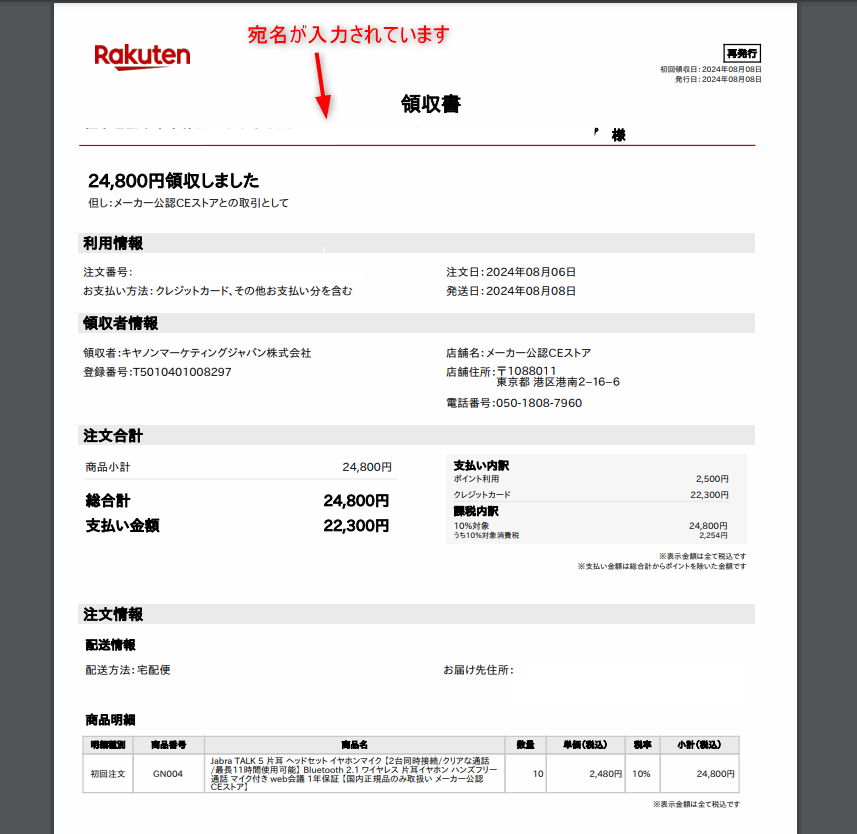857x834 pixels.
Task: Click the 税率 column header
Action: coord(641,745)
